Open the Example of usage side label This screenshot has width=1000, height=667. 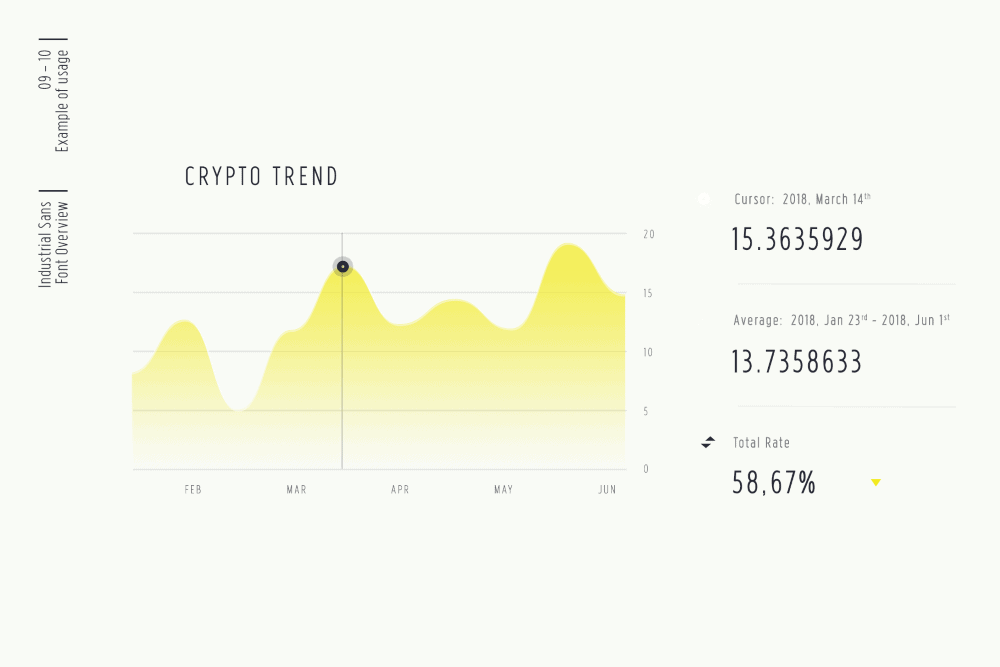(53, 100)
